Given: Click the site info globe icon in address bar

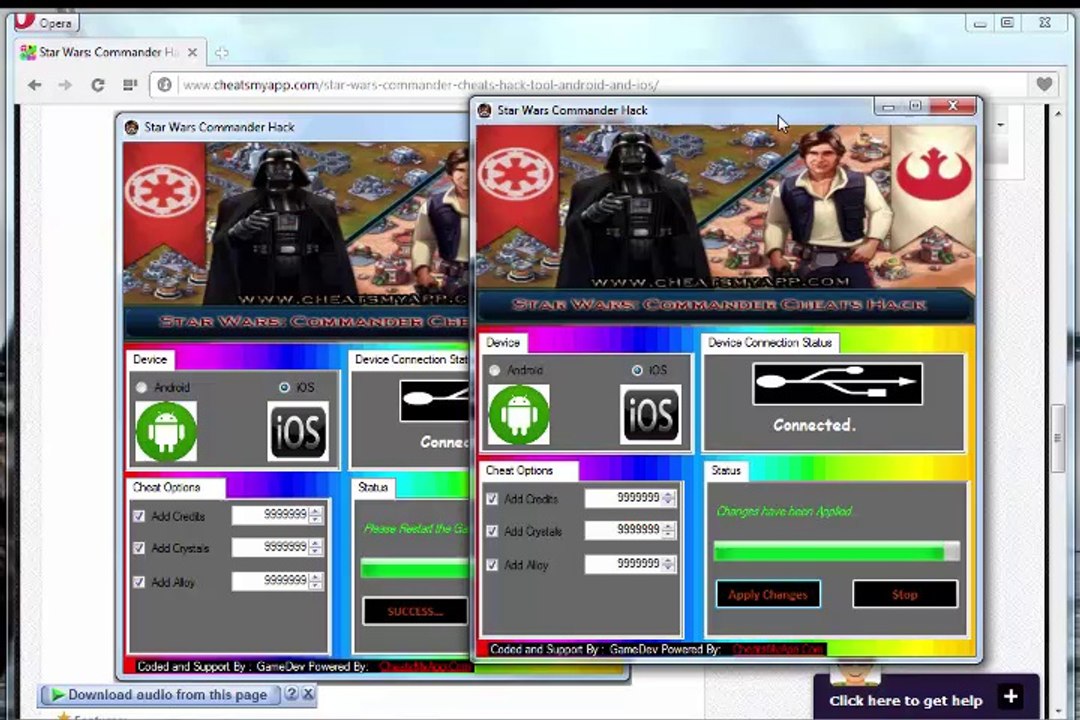Looking at the screenshot, I should click(164, 85).
